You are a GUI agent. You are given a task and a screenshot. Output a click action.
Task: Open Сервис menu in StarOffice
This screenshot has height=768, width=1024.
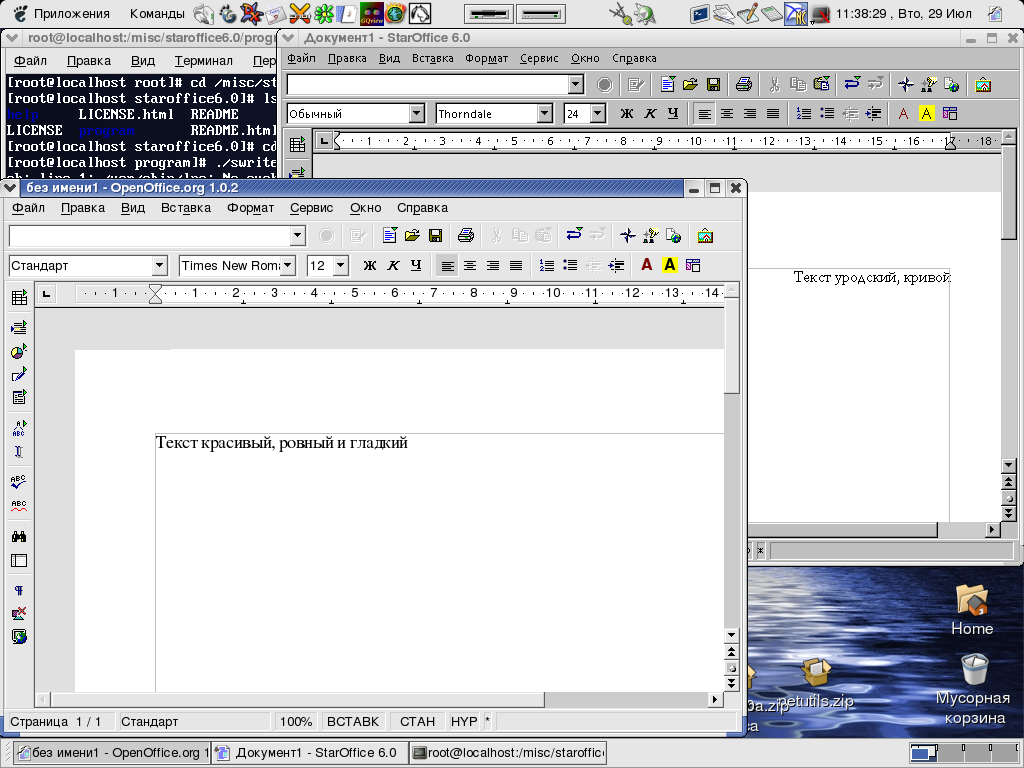tap(539, 58)
